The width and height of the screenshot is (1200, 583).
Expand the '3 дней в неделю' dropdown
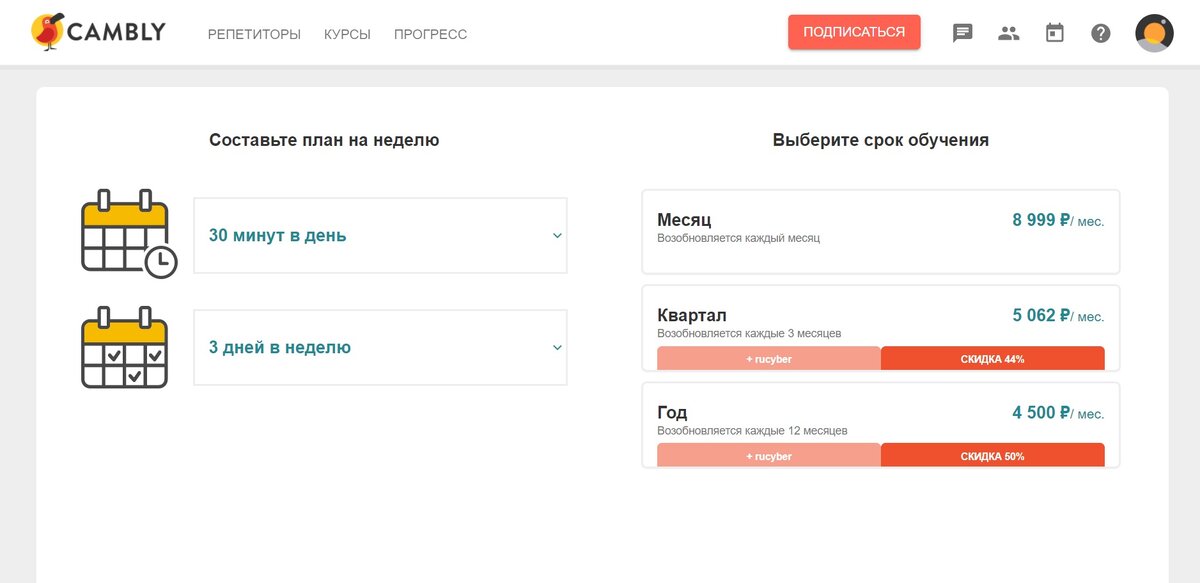tap(380, 348)
